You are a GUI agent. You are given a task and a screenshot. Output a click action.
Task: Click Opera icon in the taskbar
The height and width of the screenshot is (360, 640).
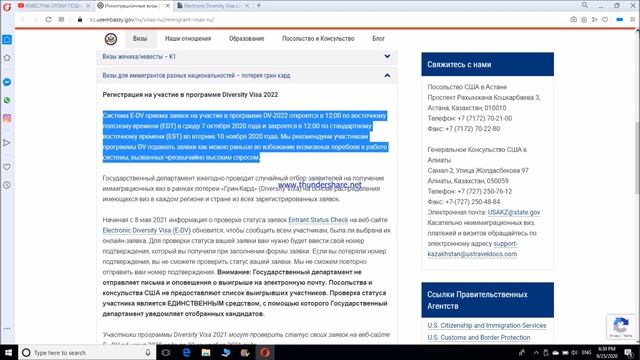[x=265, y=352]
